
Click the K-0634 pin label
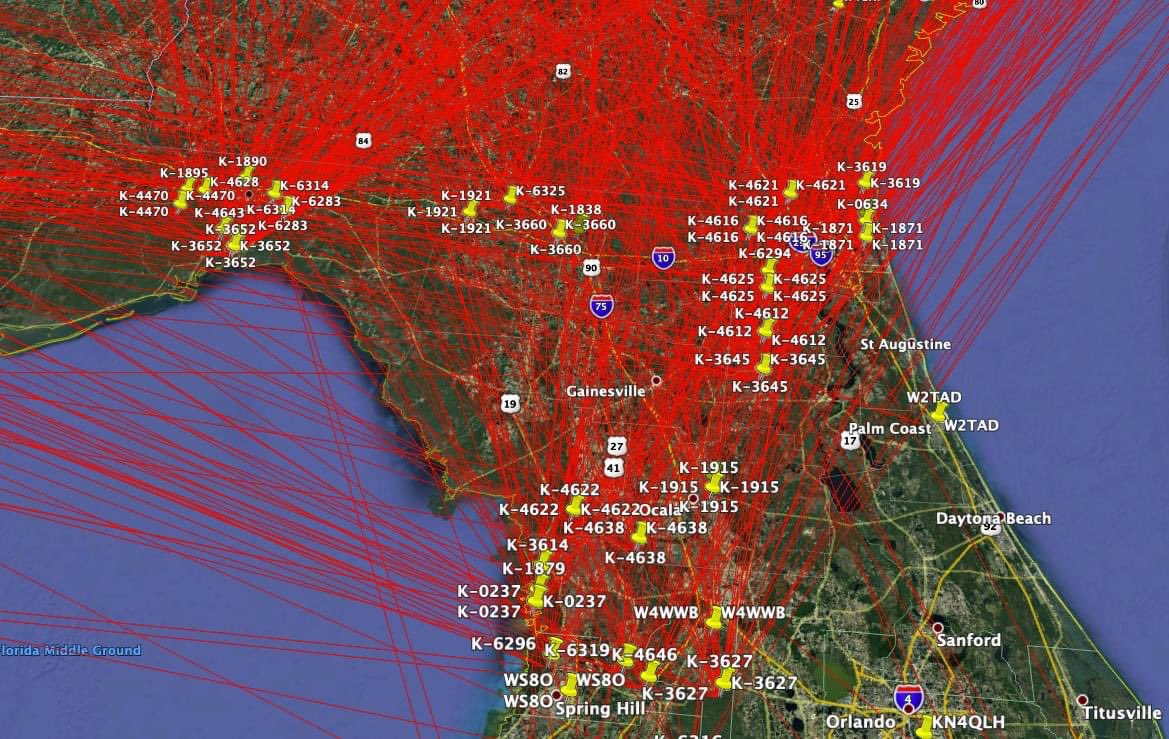(863, 204)
